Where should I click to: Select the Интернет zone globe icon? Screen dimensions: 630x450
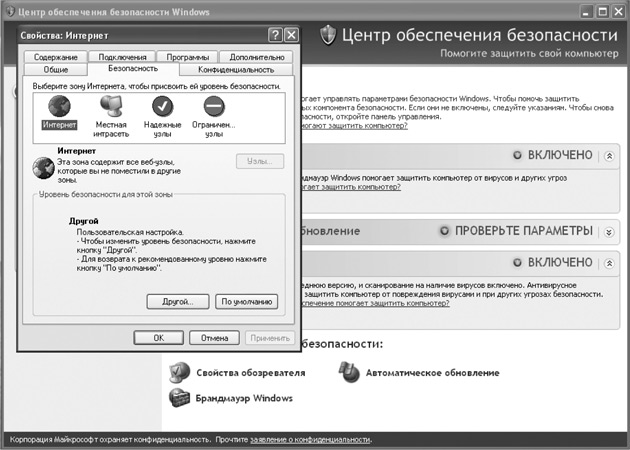[59, 106]
